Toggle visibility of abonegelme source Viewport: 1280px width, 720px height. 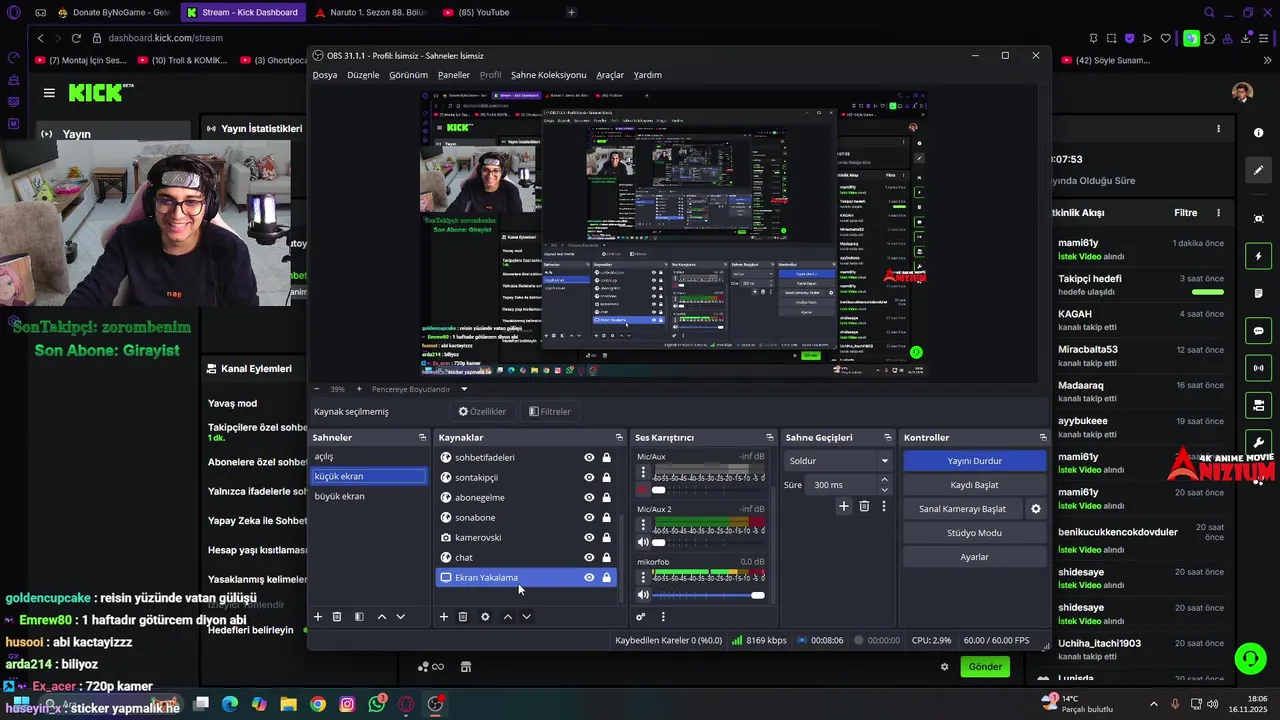point(589,497)
